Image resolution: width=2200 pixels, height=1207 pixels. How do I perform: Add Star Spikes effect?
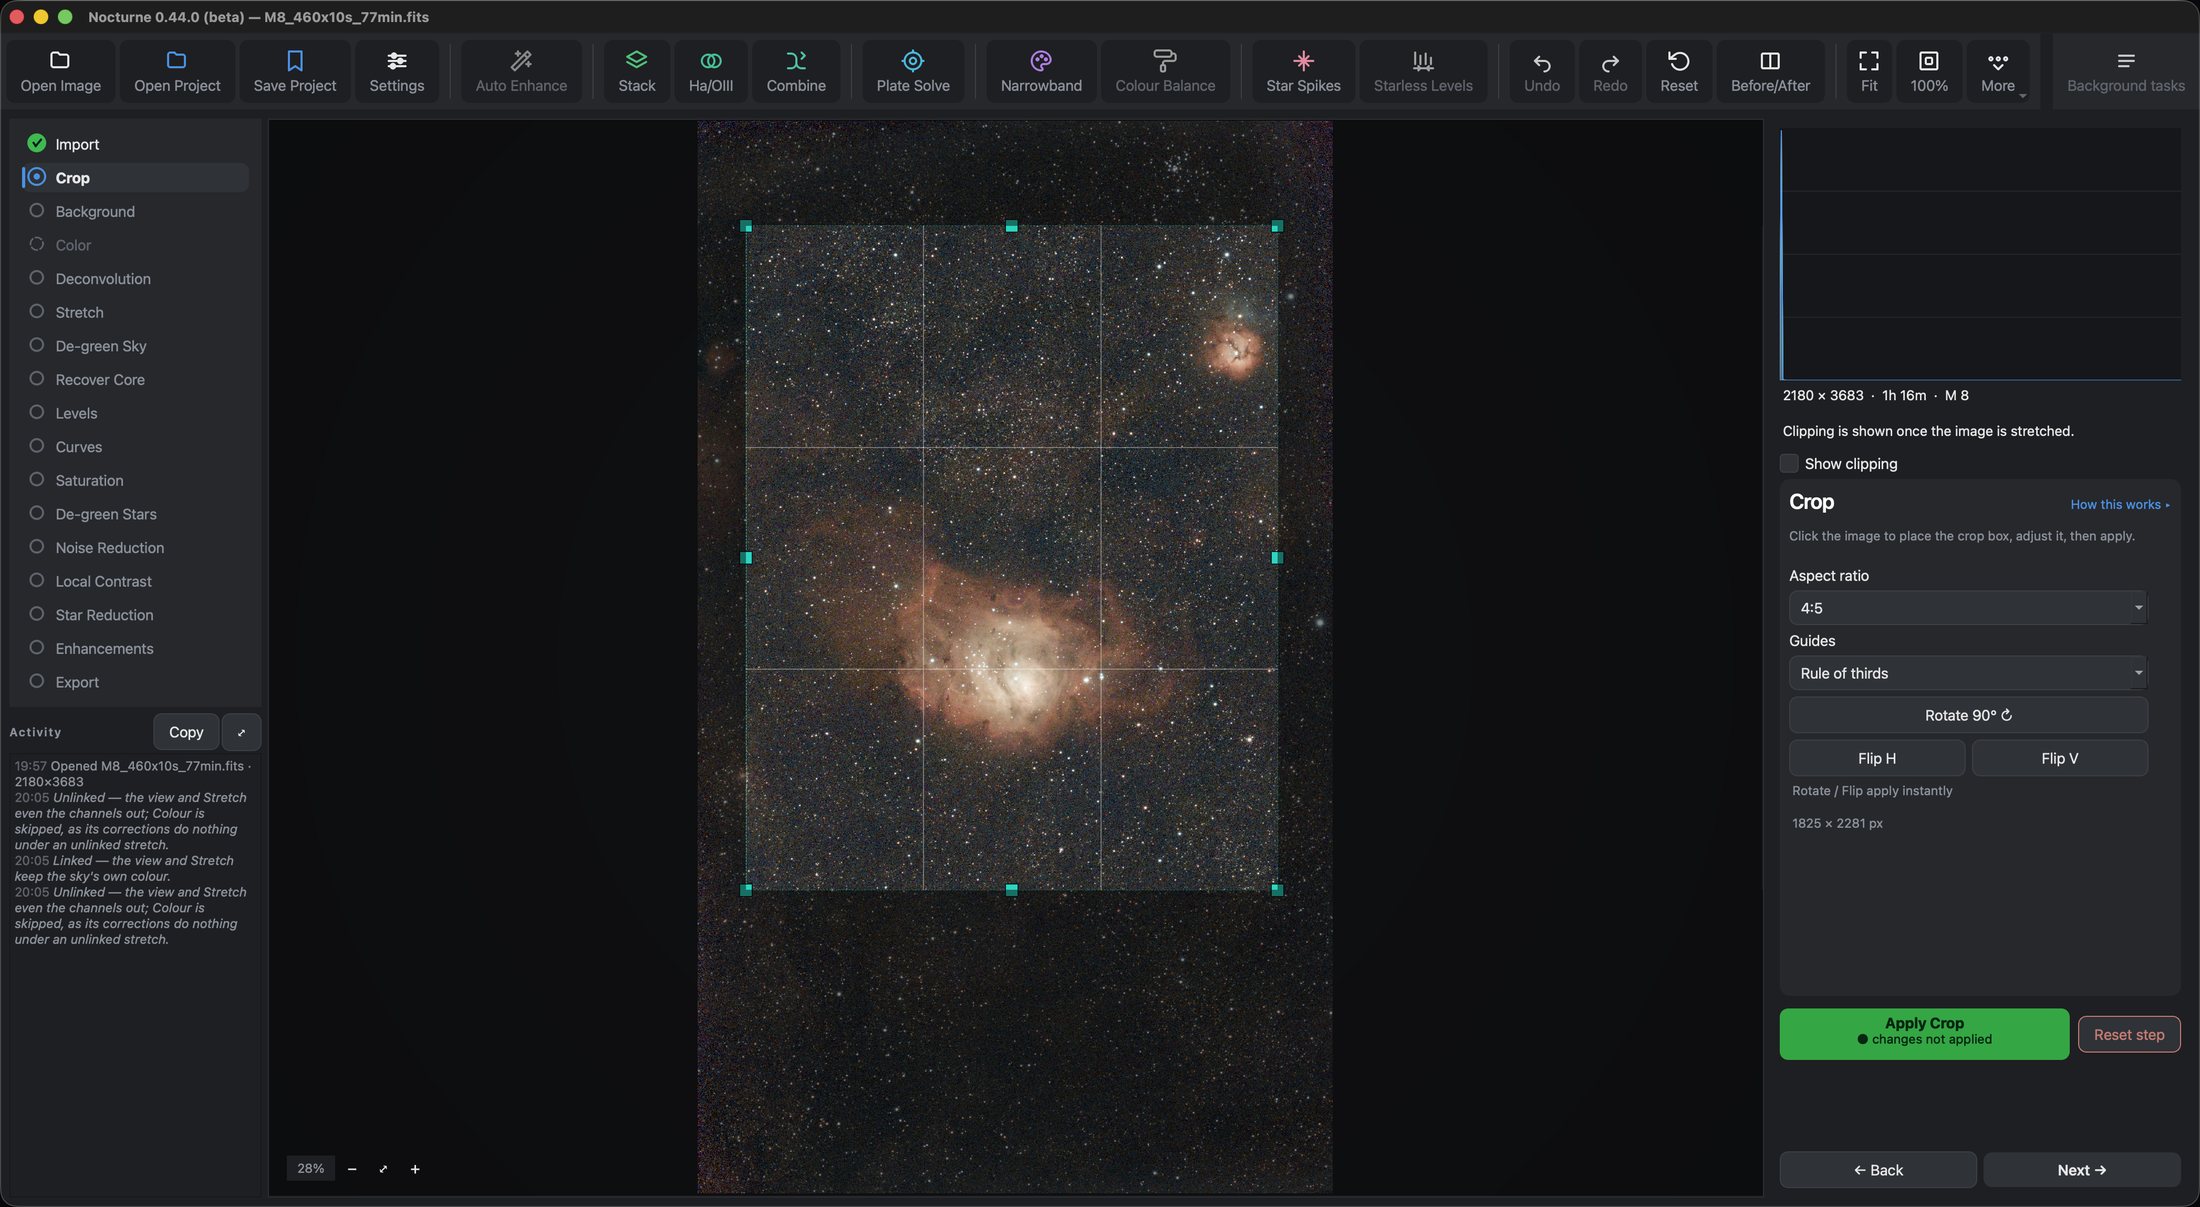(1303, 72)
